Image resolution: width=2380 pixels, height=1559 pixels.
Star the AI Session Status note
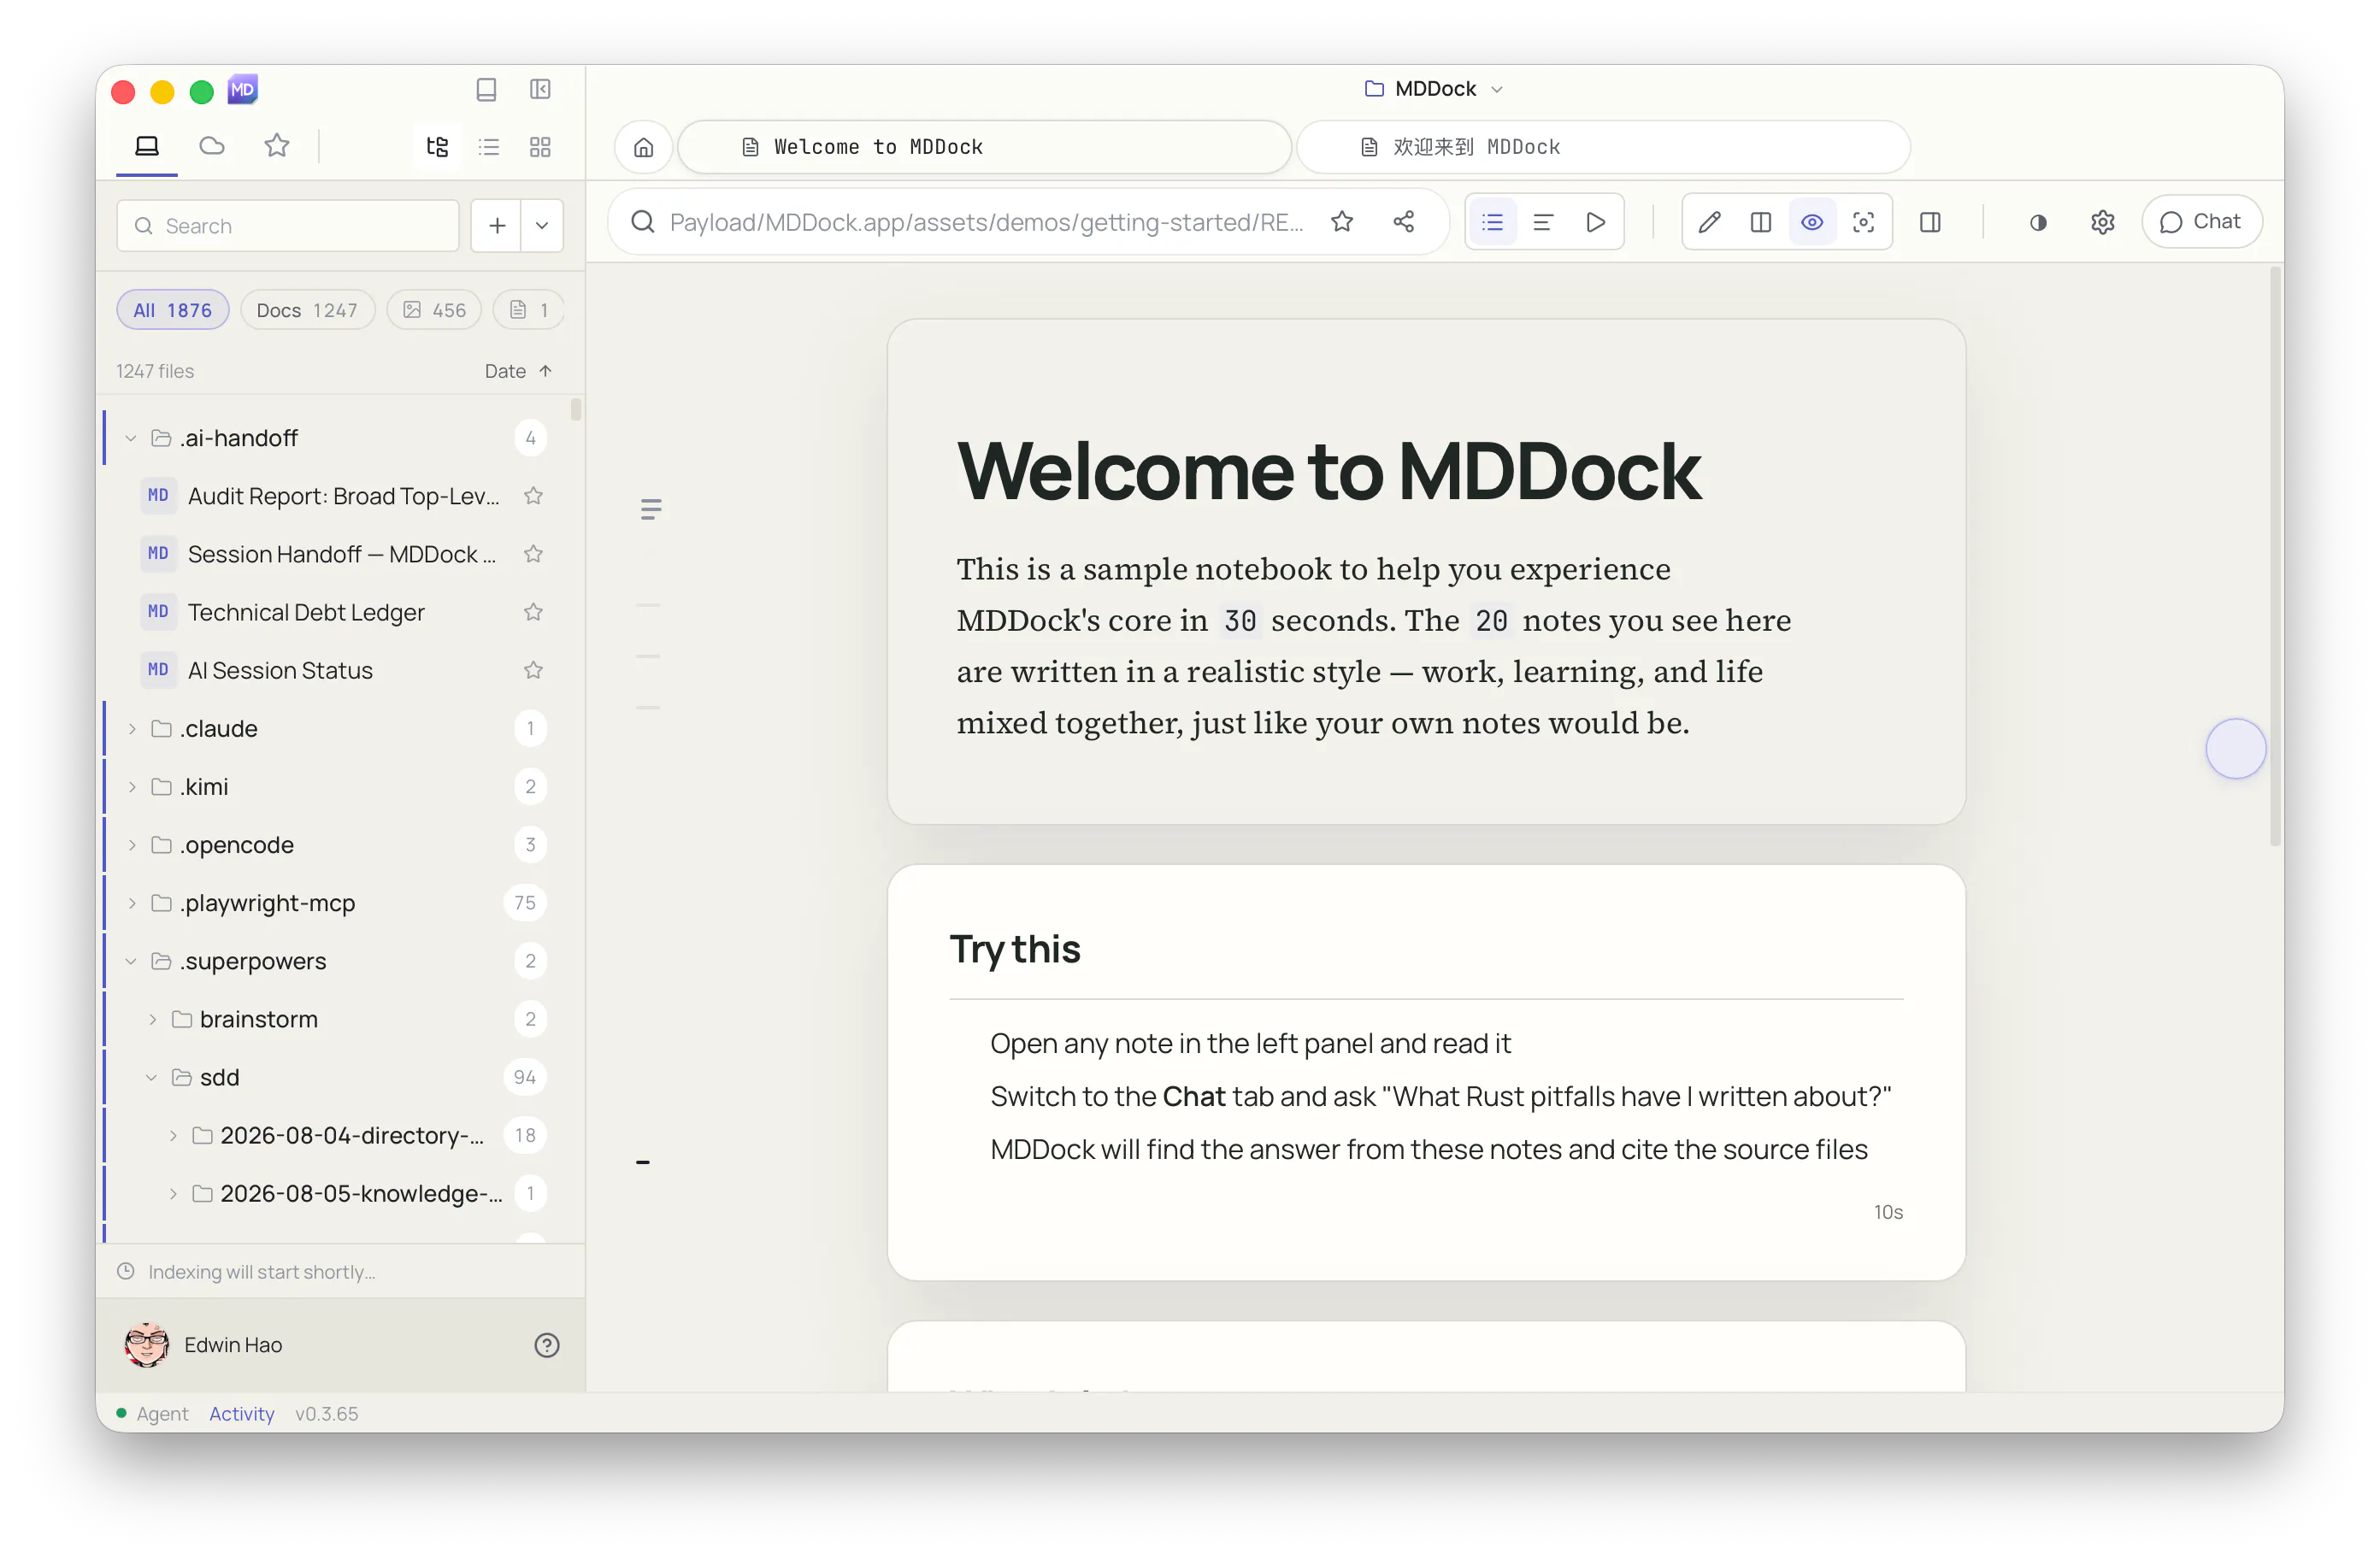(x=533, y=670)
